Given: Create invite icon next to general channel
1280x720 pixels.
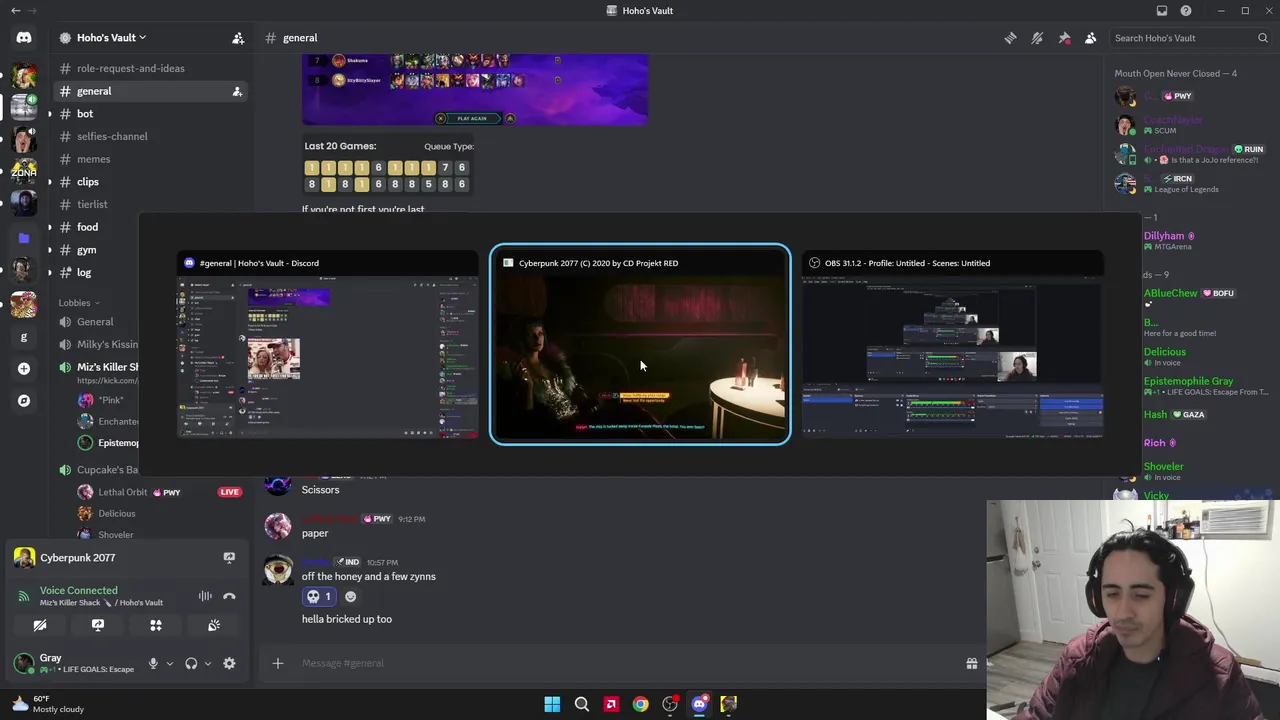Looking at the screenshot, I should click(x=237, y=91).
